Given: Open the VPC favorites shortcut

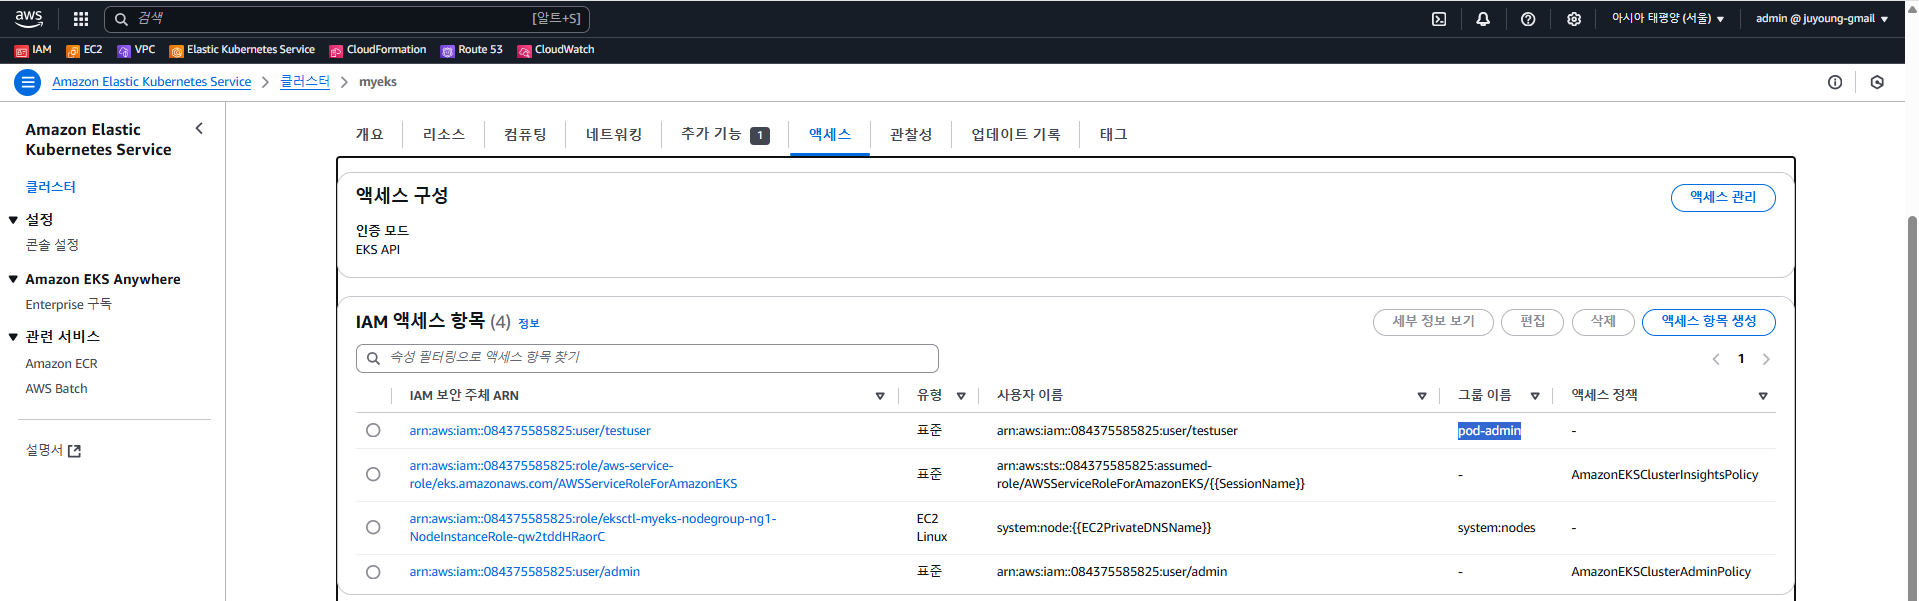Looking at the screenshot, I should [136, 50].
